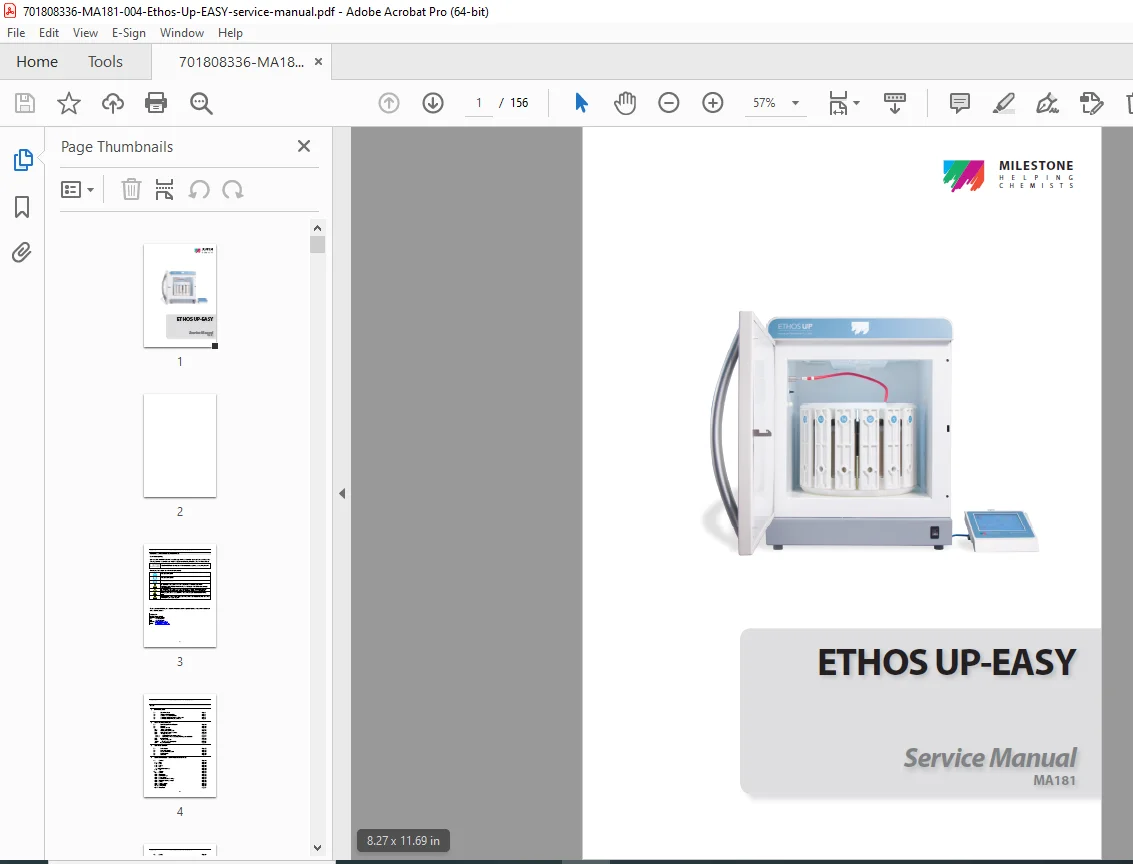Select the Highlight text pen
Image resolution: width=1133 pixels, height=864 pixels.
click(1004, 103)
